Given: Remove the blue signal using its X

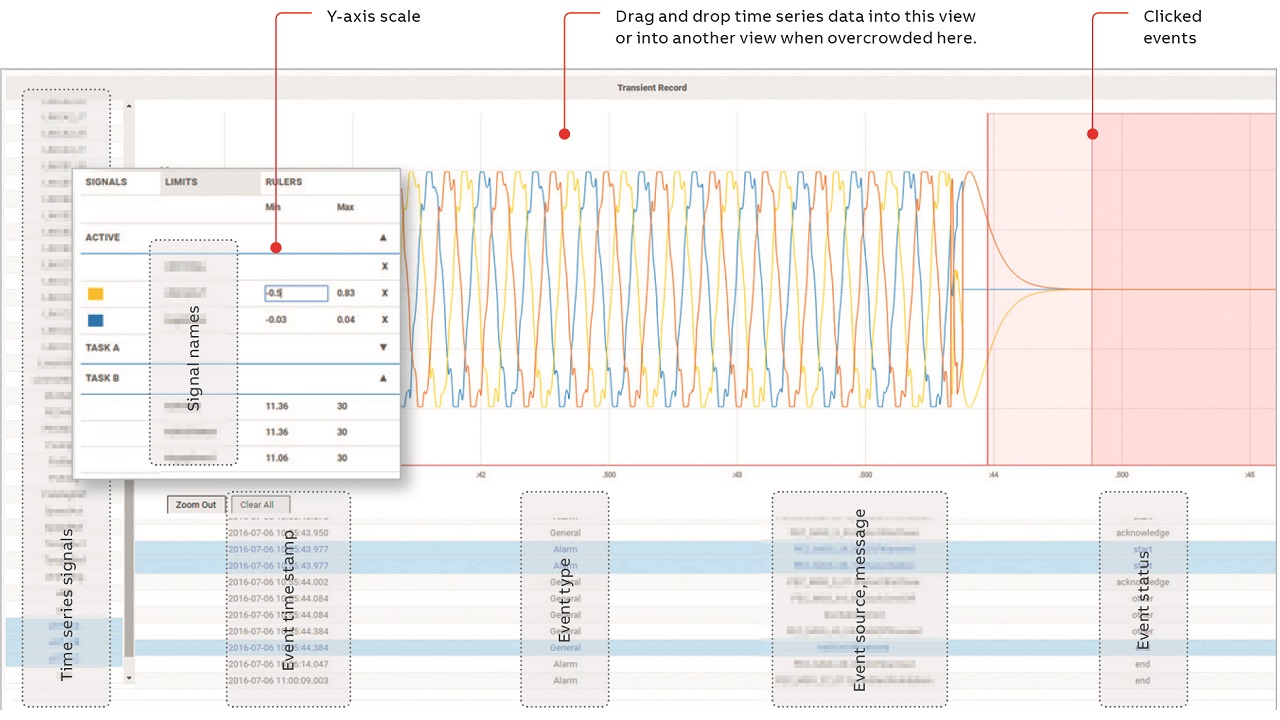Looking at the screenshot, I should point(384,320).
